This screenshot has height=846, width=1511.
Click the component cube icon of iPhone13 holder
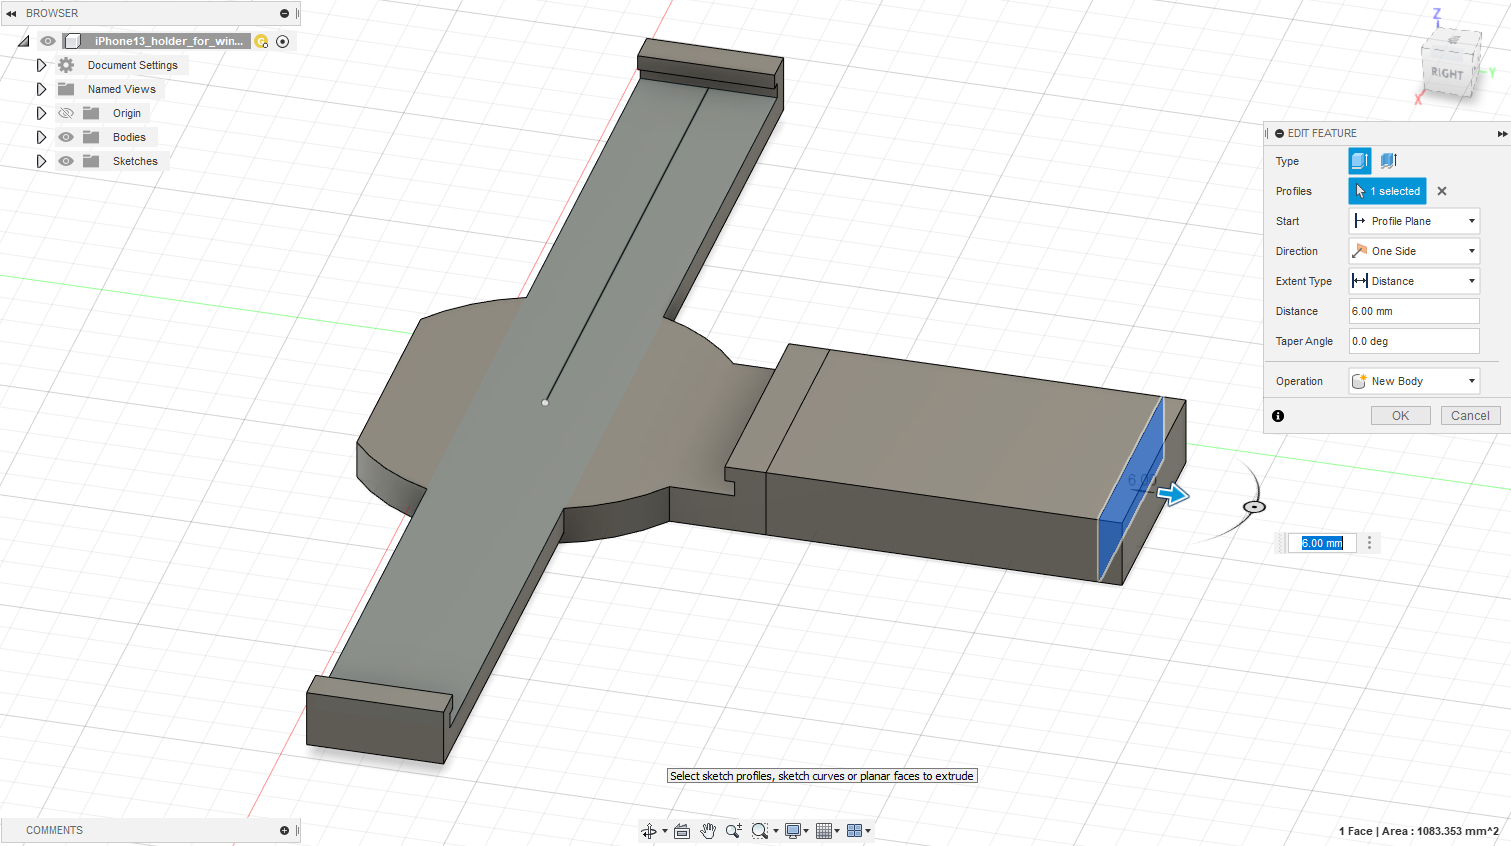tap(72, 41)
